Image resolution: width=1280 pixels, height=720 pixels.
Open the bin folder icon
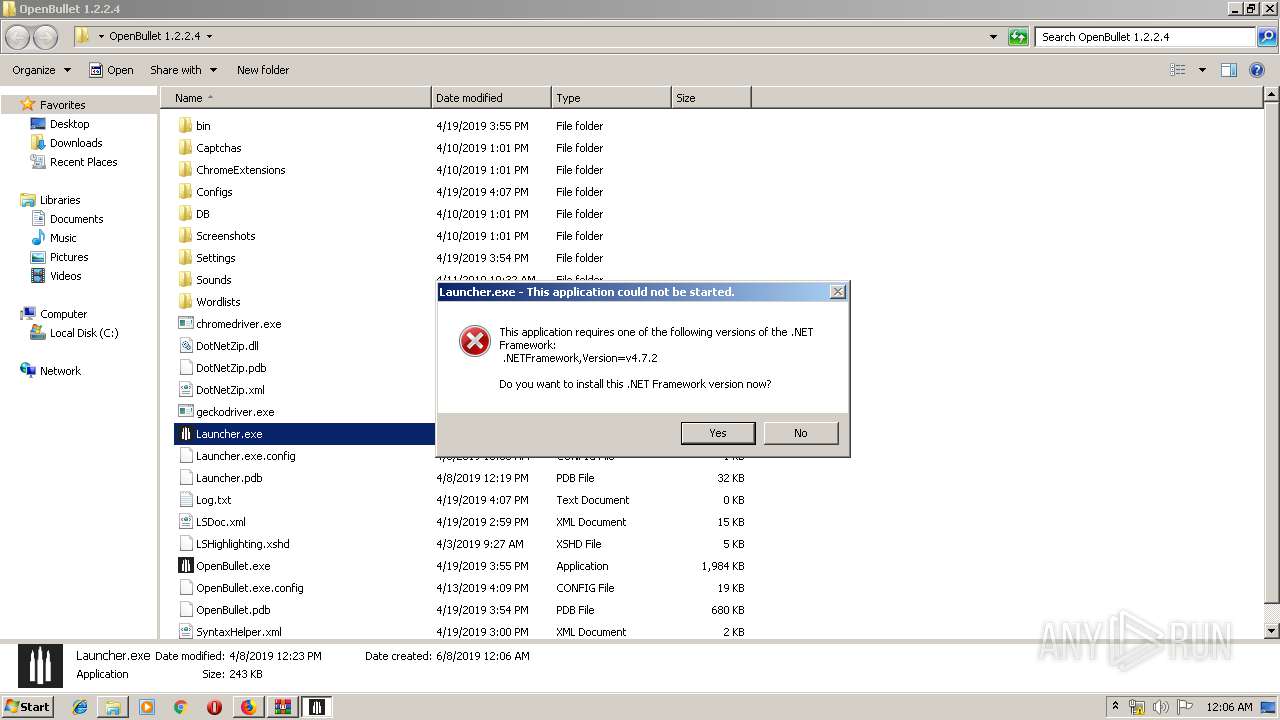point(185,126)
